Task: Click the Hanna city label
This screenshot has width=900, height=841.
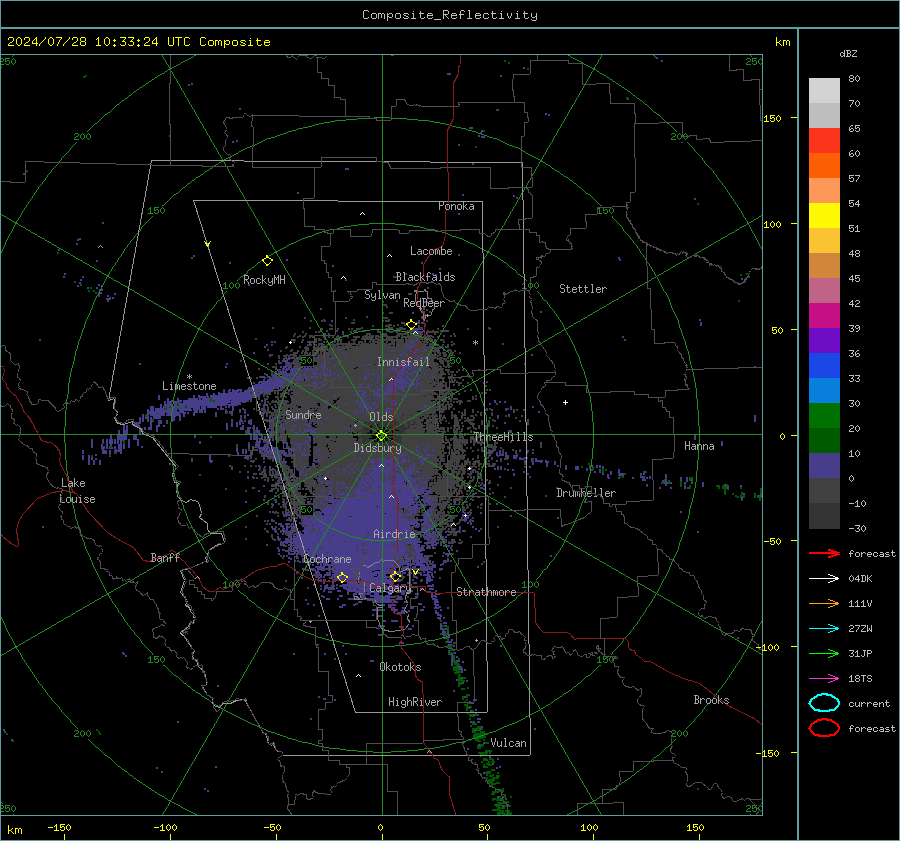Action: point(699,446)
